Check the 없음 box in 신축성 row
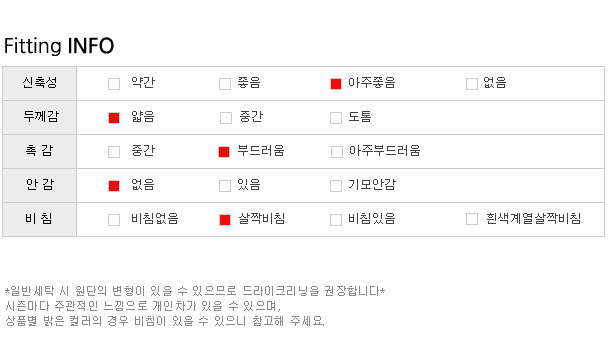The height and width of the screenshot is (361, 608). tap(472, 84)
